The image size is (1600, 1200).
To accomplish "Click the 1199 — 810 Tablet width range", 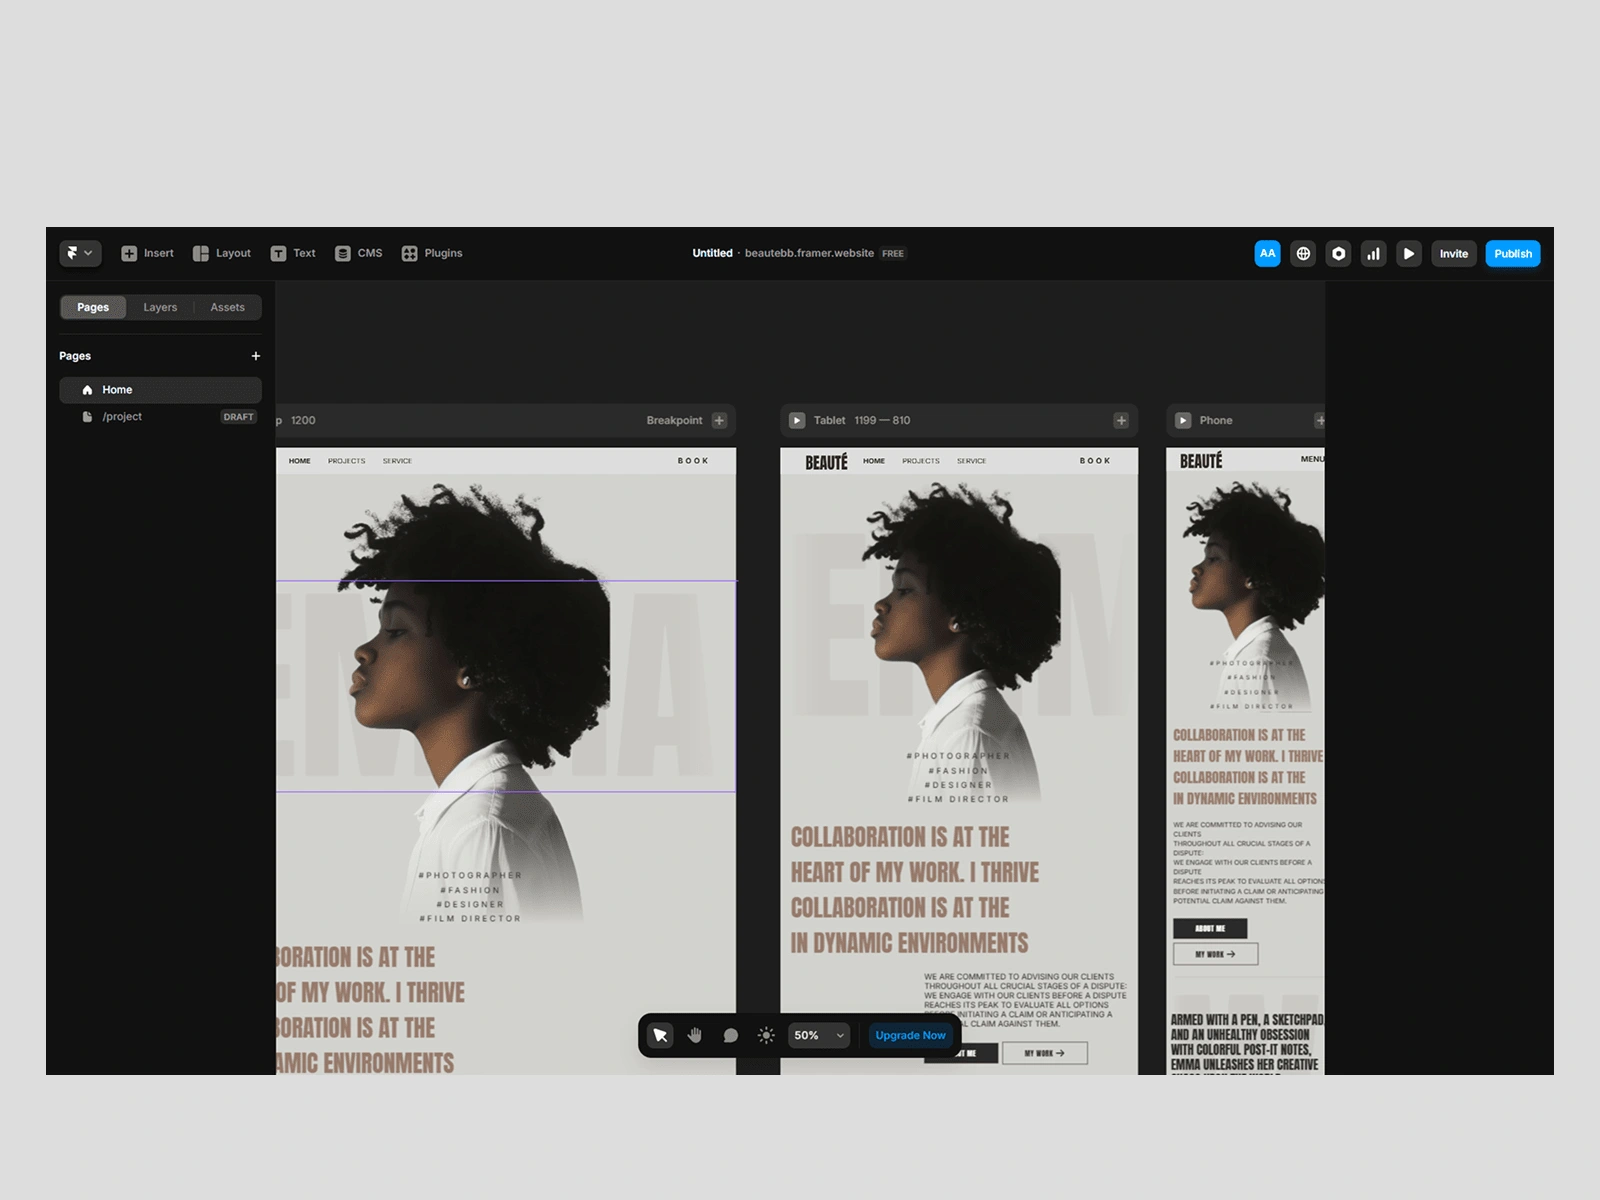I will tap(882, 420).
